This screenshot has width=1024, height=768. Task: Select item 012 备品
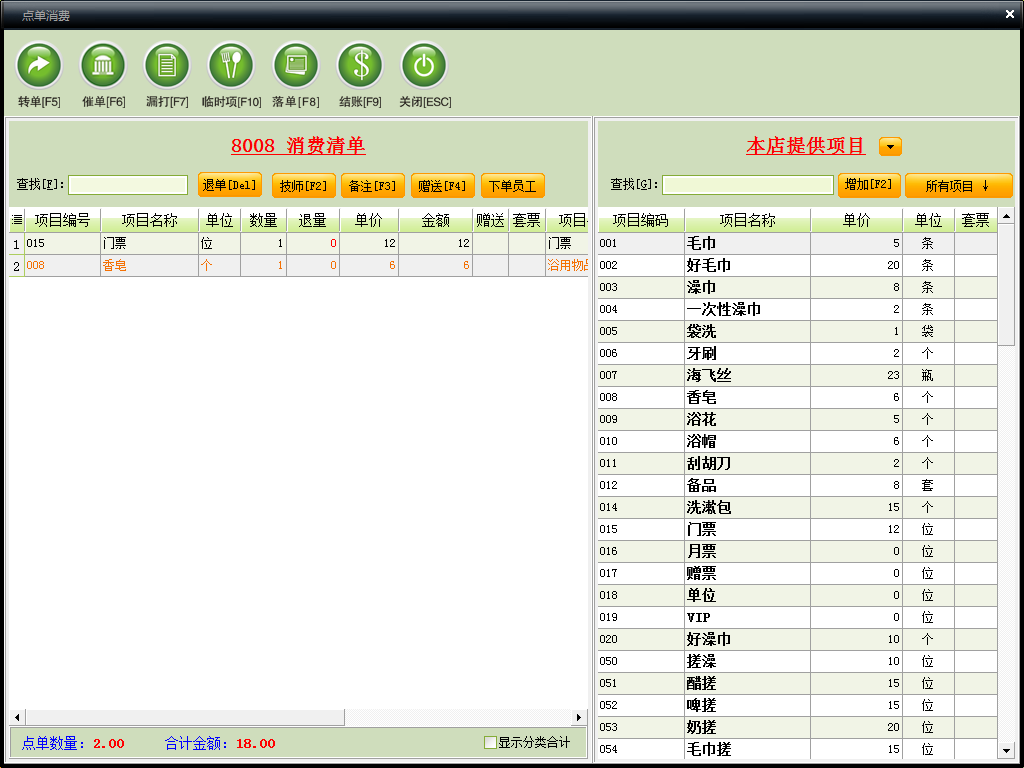coord(797,485)
